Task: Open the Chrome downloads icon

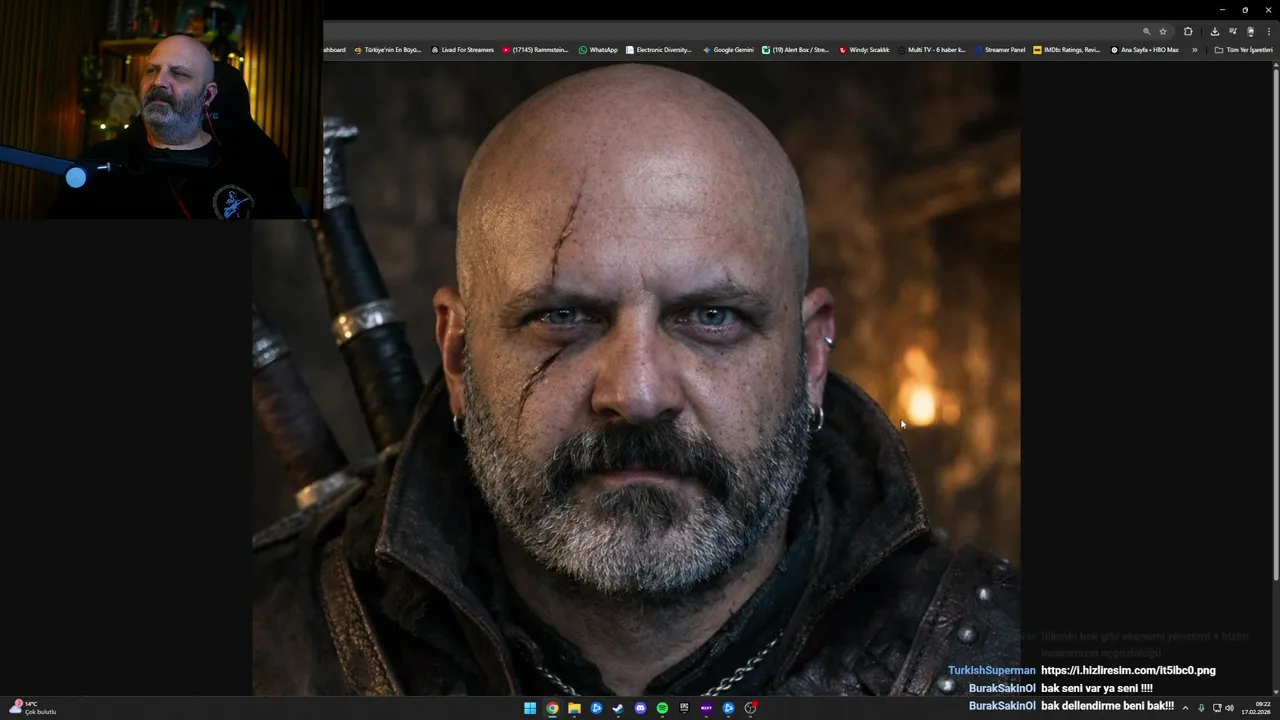Action: 1215,31
